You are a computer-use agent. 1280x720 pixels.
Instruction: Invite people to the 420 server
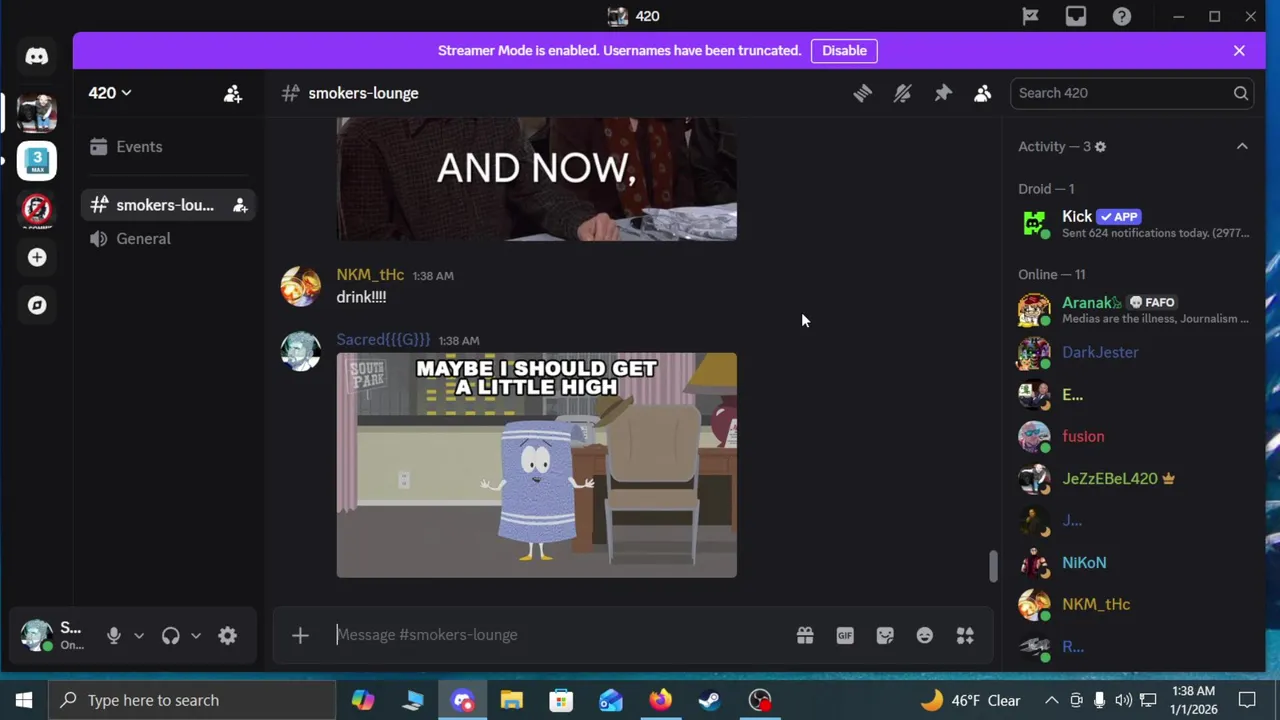click(x=233, y=93)
